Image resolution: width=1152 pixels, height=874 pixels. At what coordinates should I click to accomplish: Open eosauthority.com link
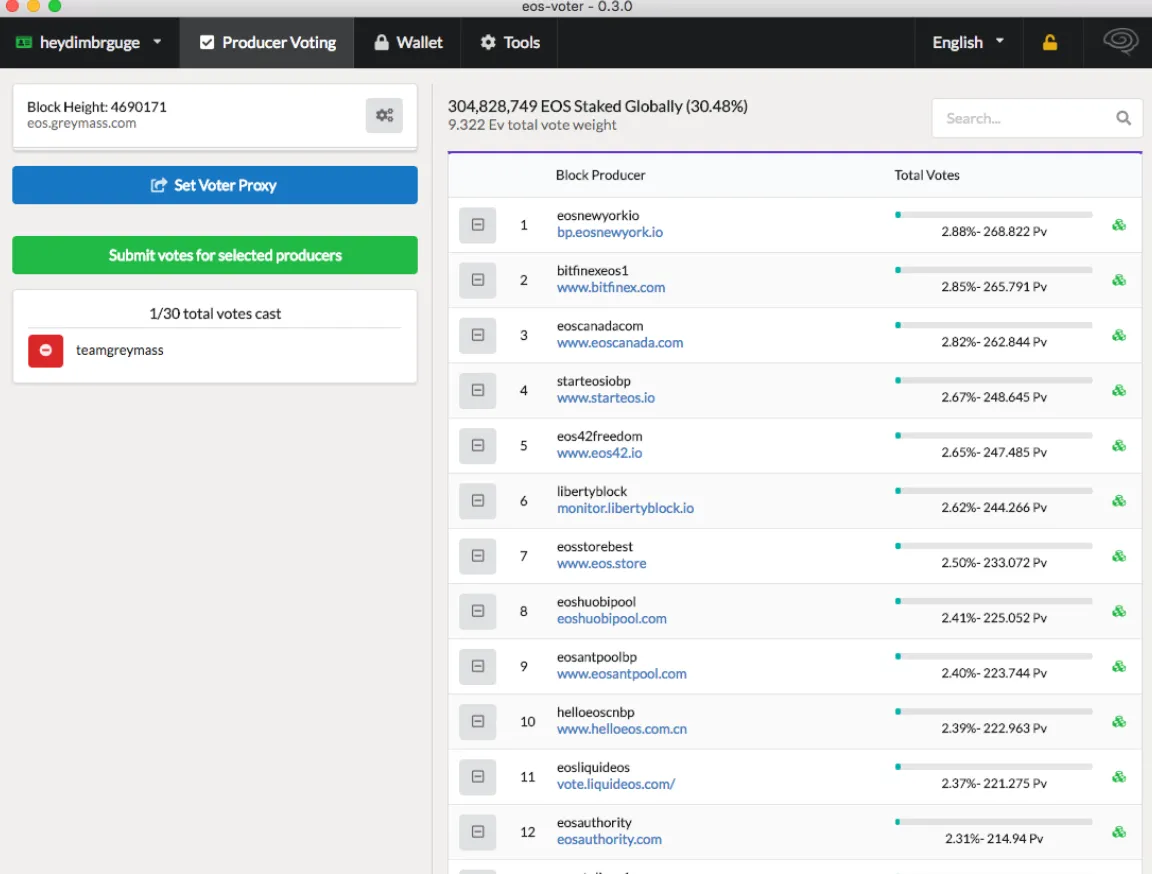[x=608, y=839]
